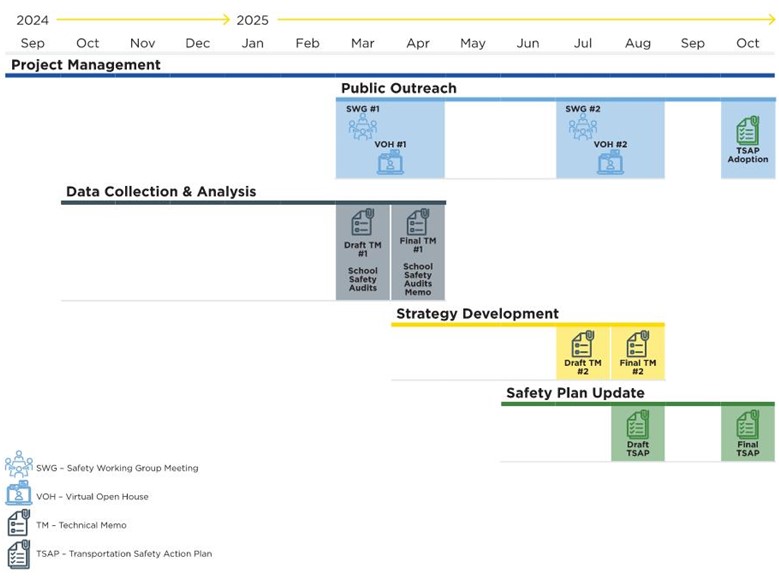779x578 pixels.
Task: Click the TSAP Adoption label text
Action: point(748,155)
